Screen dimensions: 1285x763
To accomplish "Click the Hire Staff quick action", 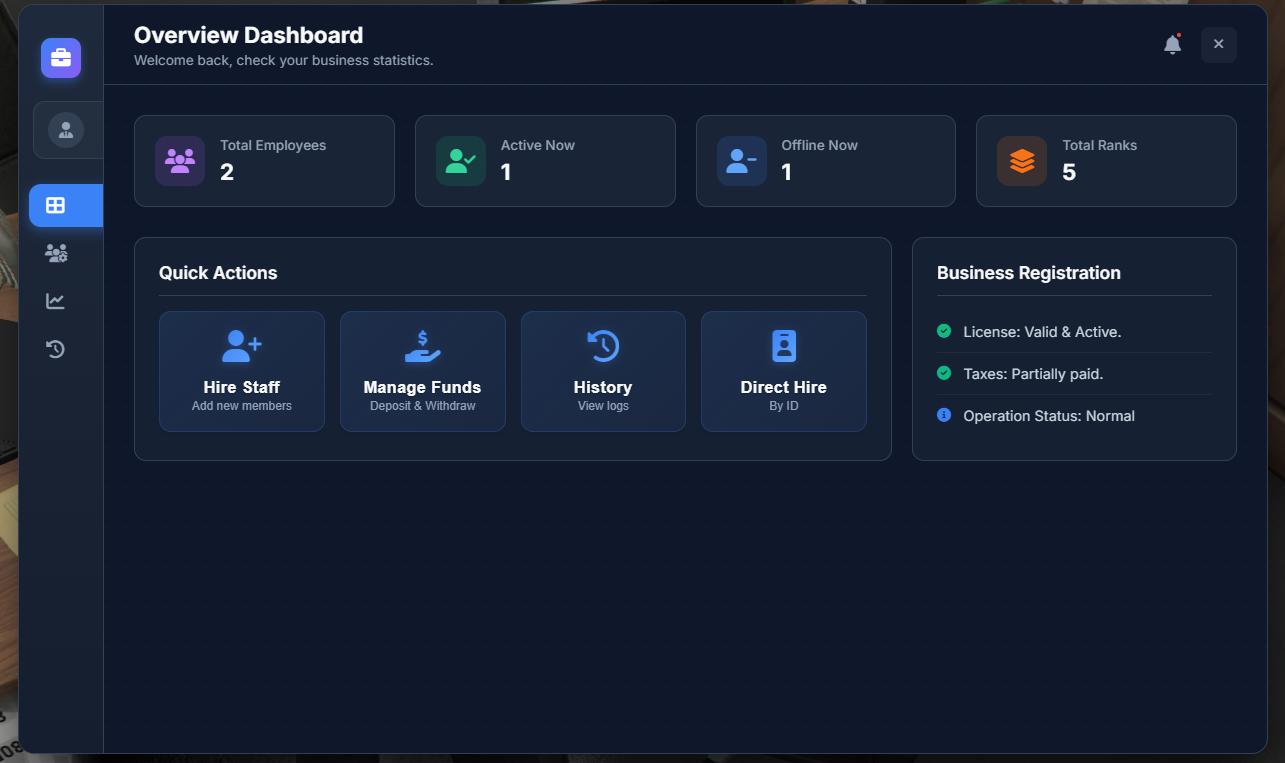I will click(x=242, y=371).
